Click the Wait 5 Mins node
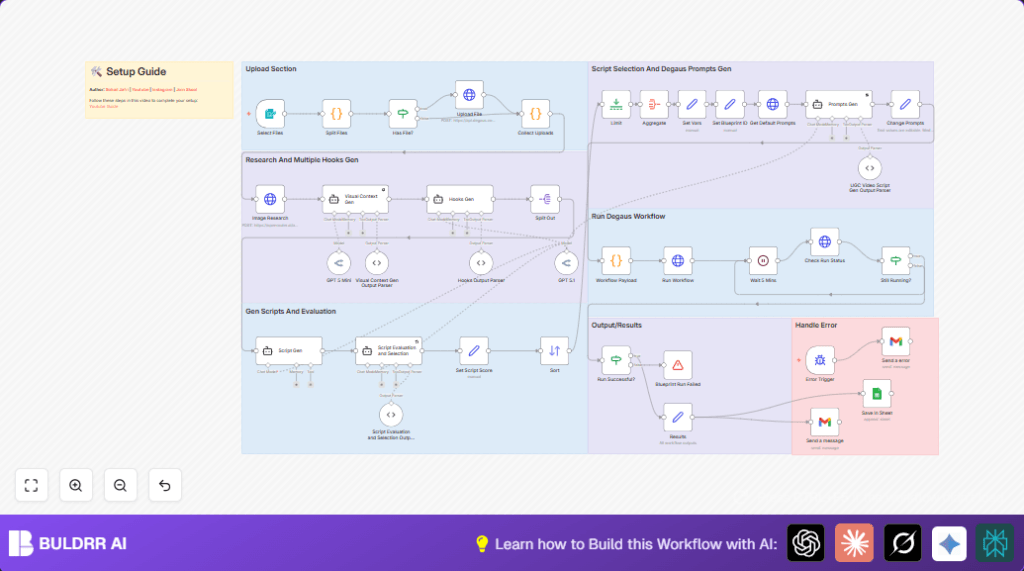 763,260
